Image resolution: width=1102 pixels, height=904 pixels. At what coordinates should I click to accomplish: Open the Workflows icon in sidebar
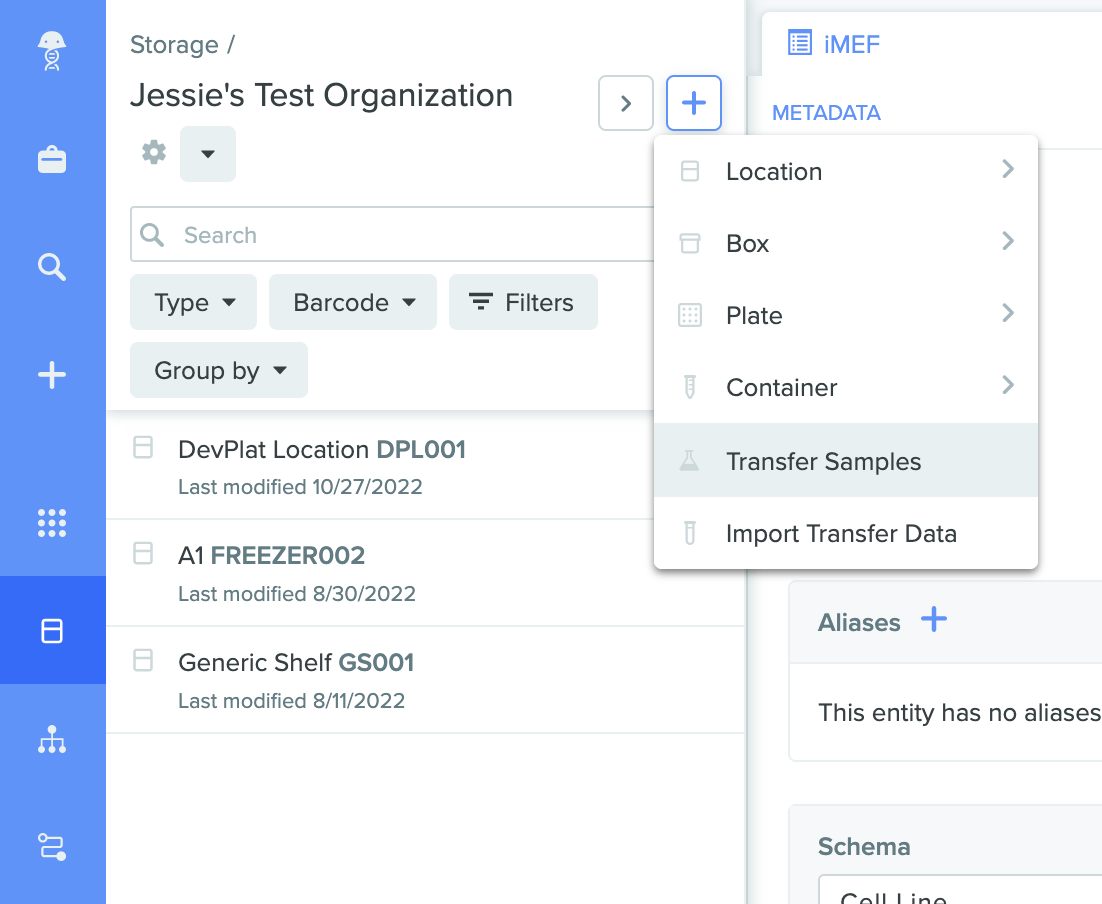point(52,847)
